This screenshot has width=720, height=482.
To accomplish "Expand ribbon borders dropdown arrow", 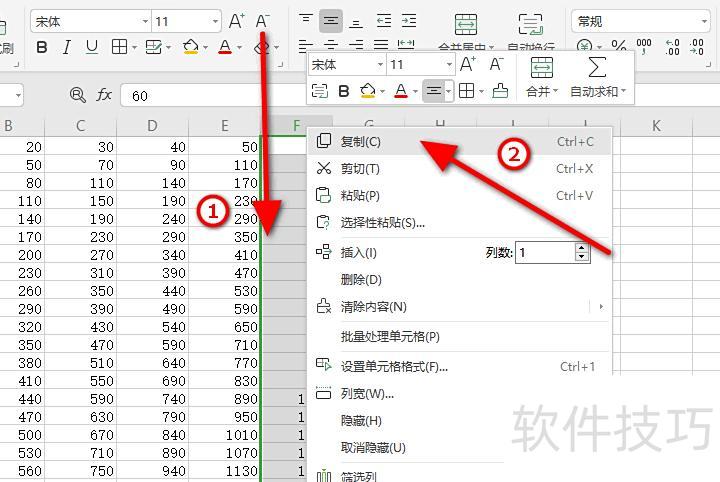I will (134, 47).
